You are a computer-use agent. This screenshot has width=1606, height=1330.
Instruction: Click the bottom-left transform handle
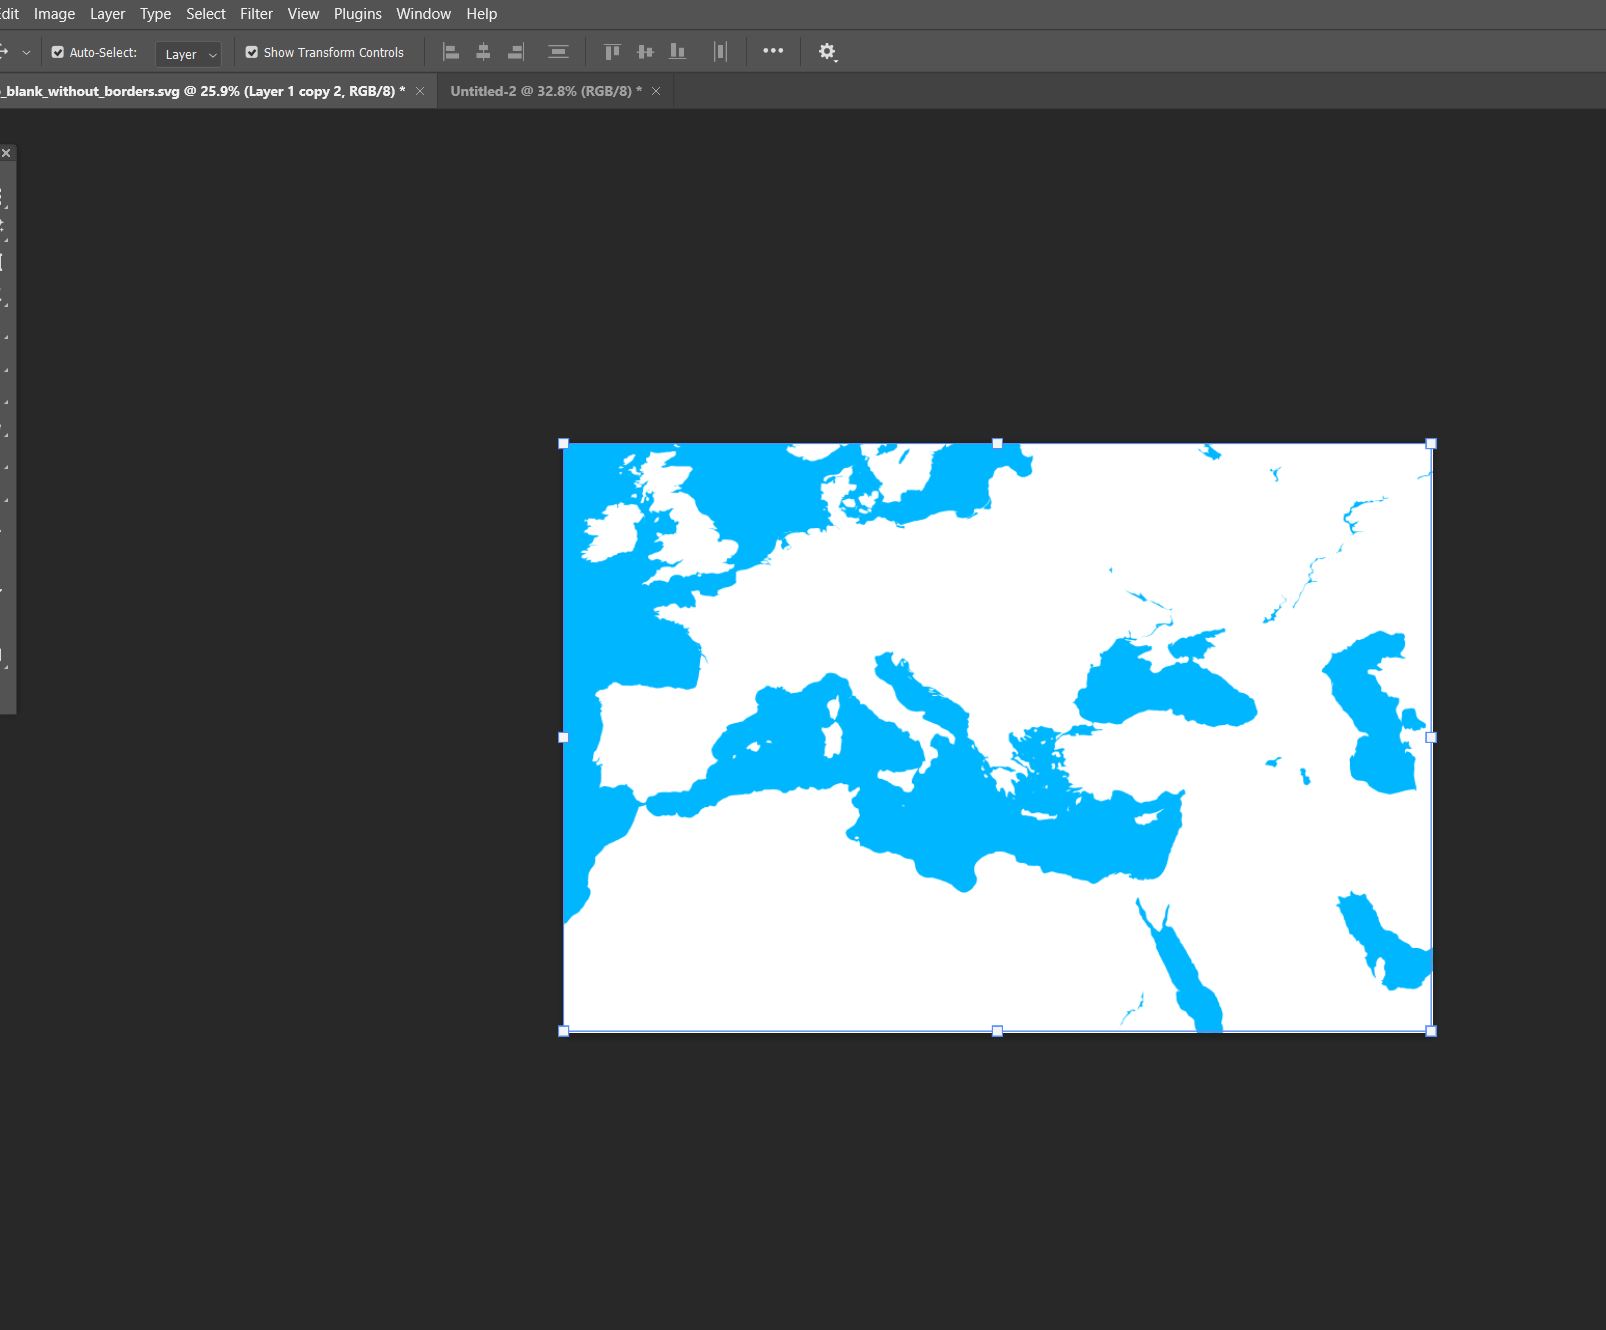coord(563,1031)
